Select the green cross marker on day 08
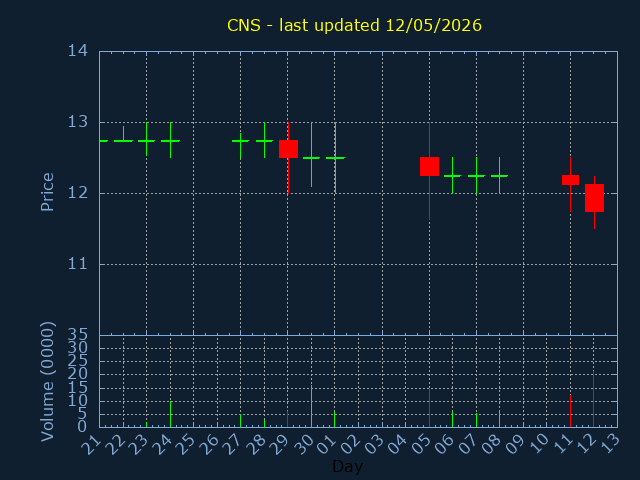 pos(499,176)
